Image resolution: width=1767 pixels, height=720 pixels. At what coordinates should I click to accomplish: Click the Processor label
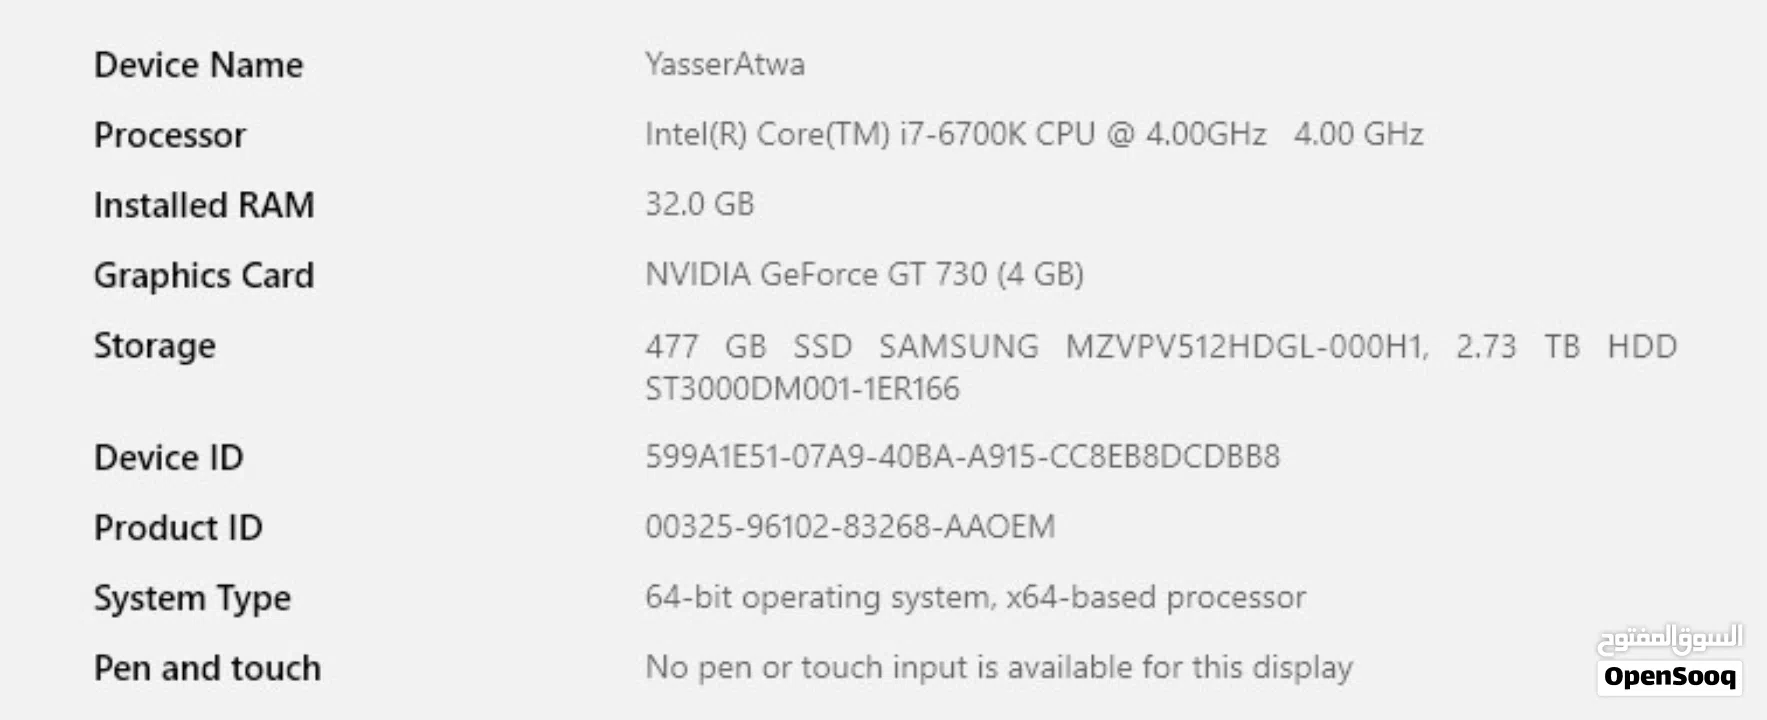tap(169, 135)
